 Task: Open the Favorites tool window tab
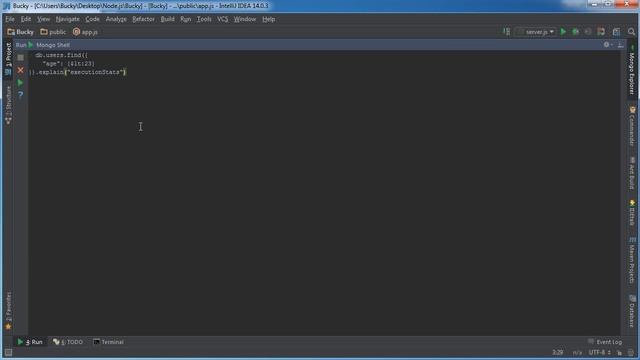click(x=8, y=311)
